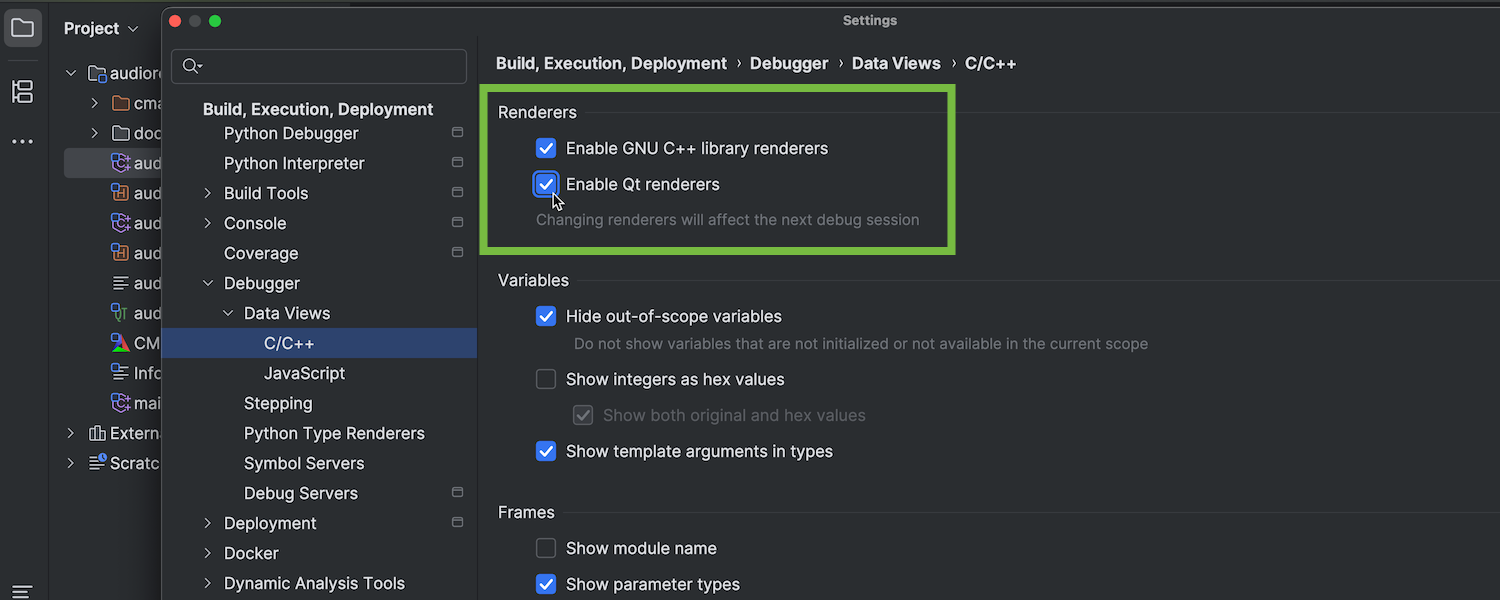Select JavaScript under Data Views
This screenshot has height=600, width=1500.
coord(304,373)
